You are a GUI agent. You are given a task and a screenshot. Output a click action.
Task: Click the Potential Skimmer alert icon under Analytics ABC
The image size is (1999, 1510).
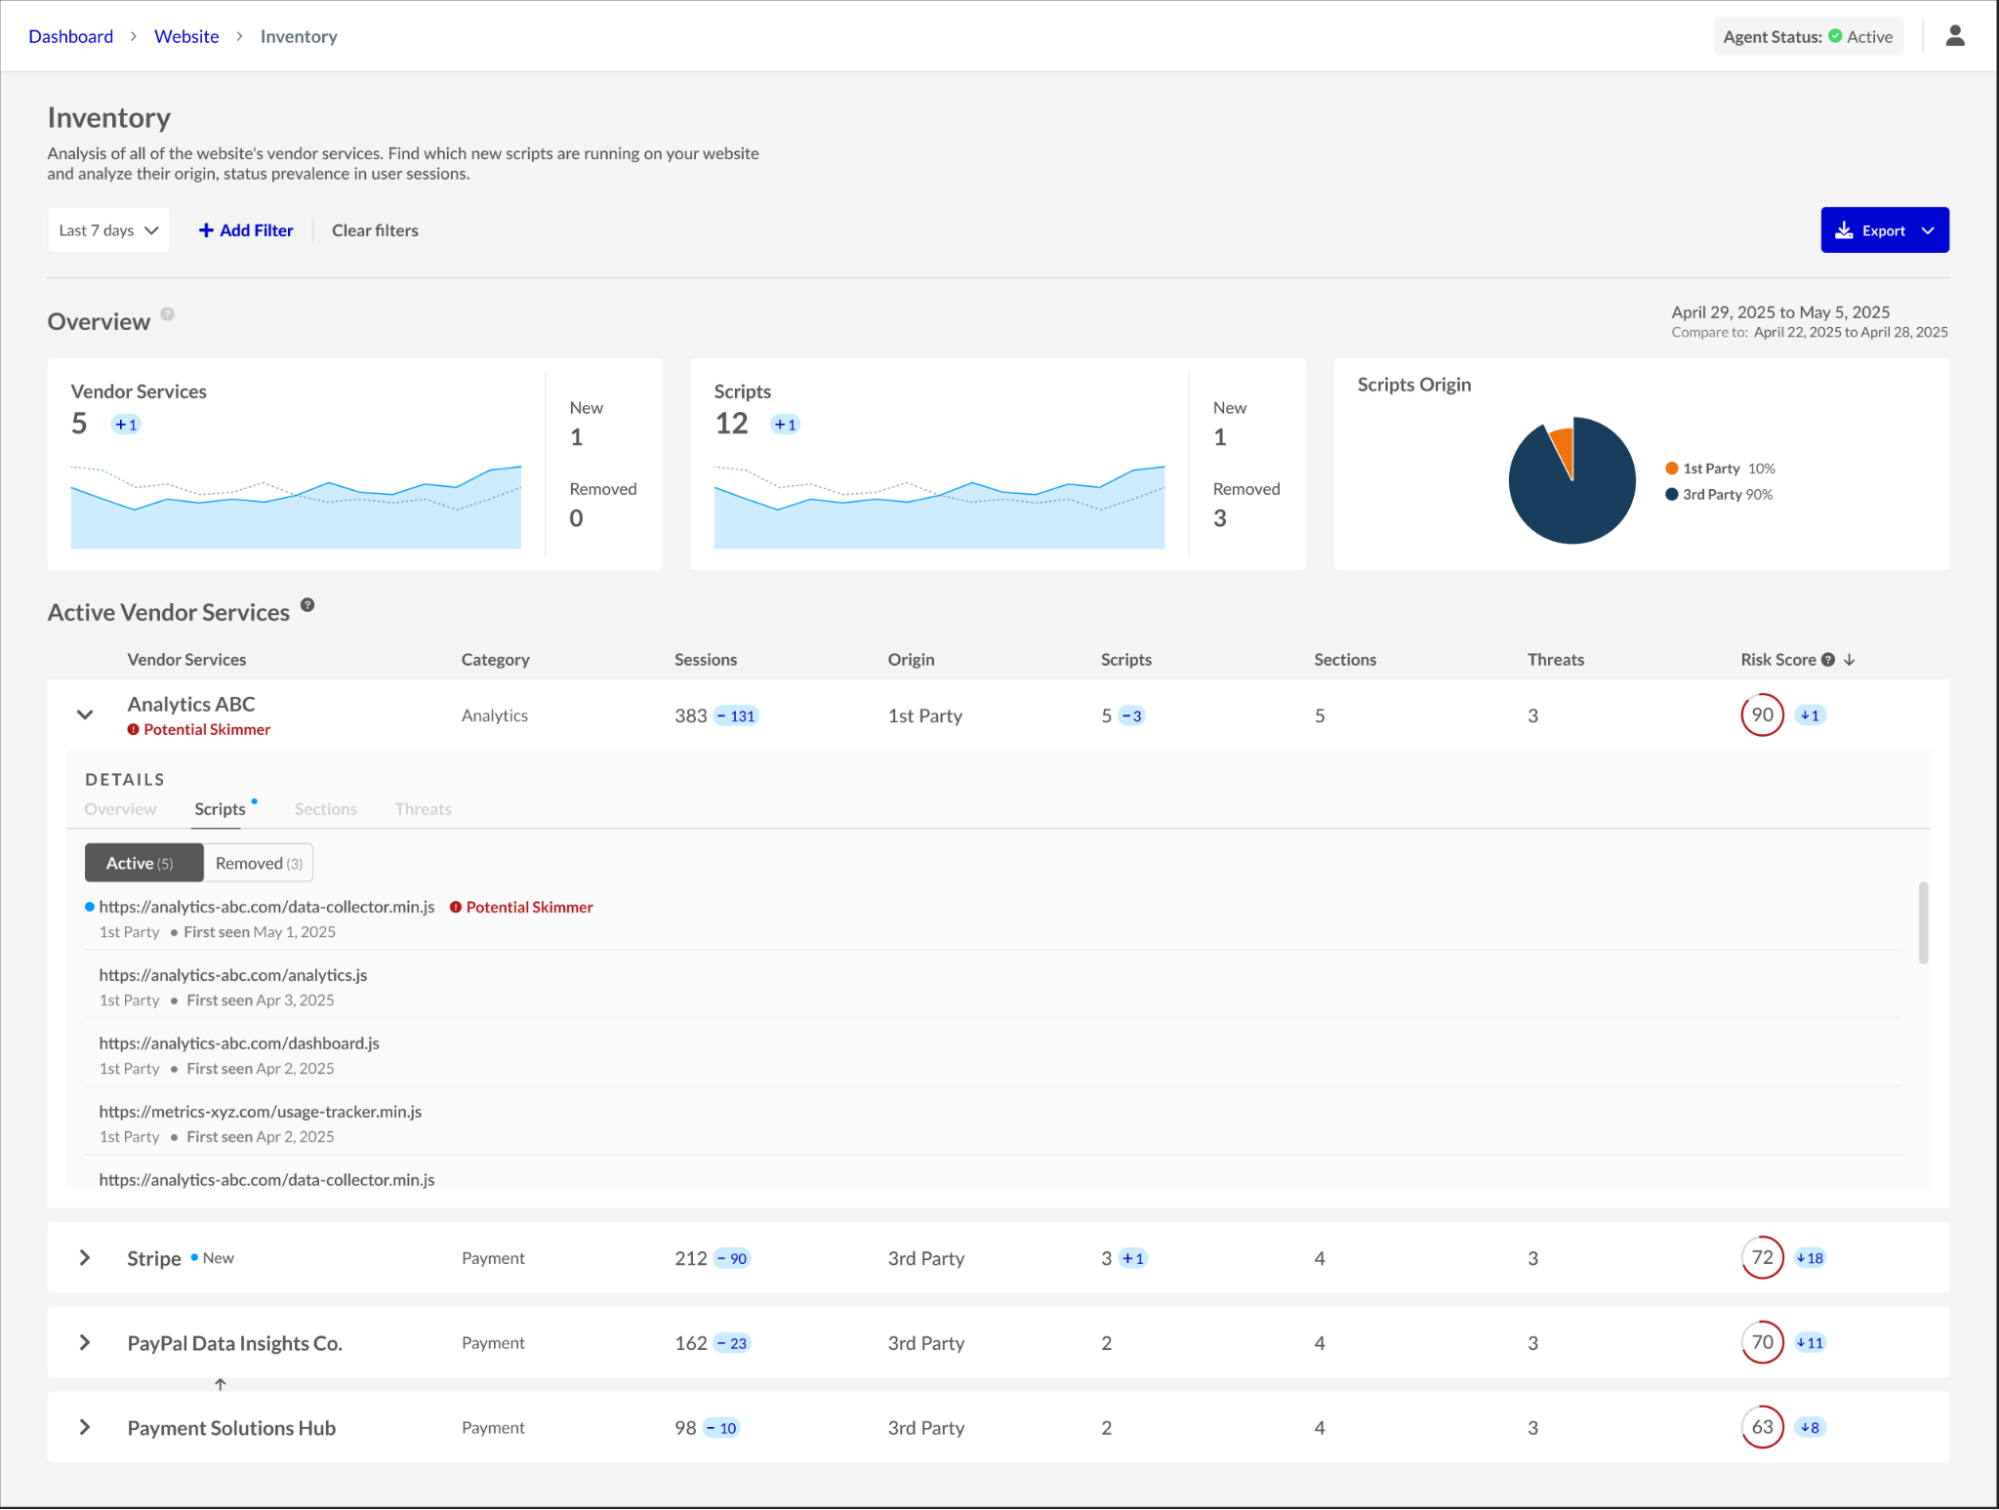pyautogui.click(x=134, y=729)
